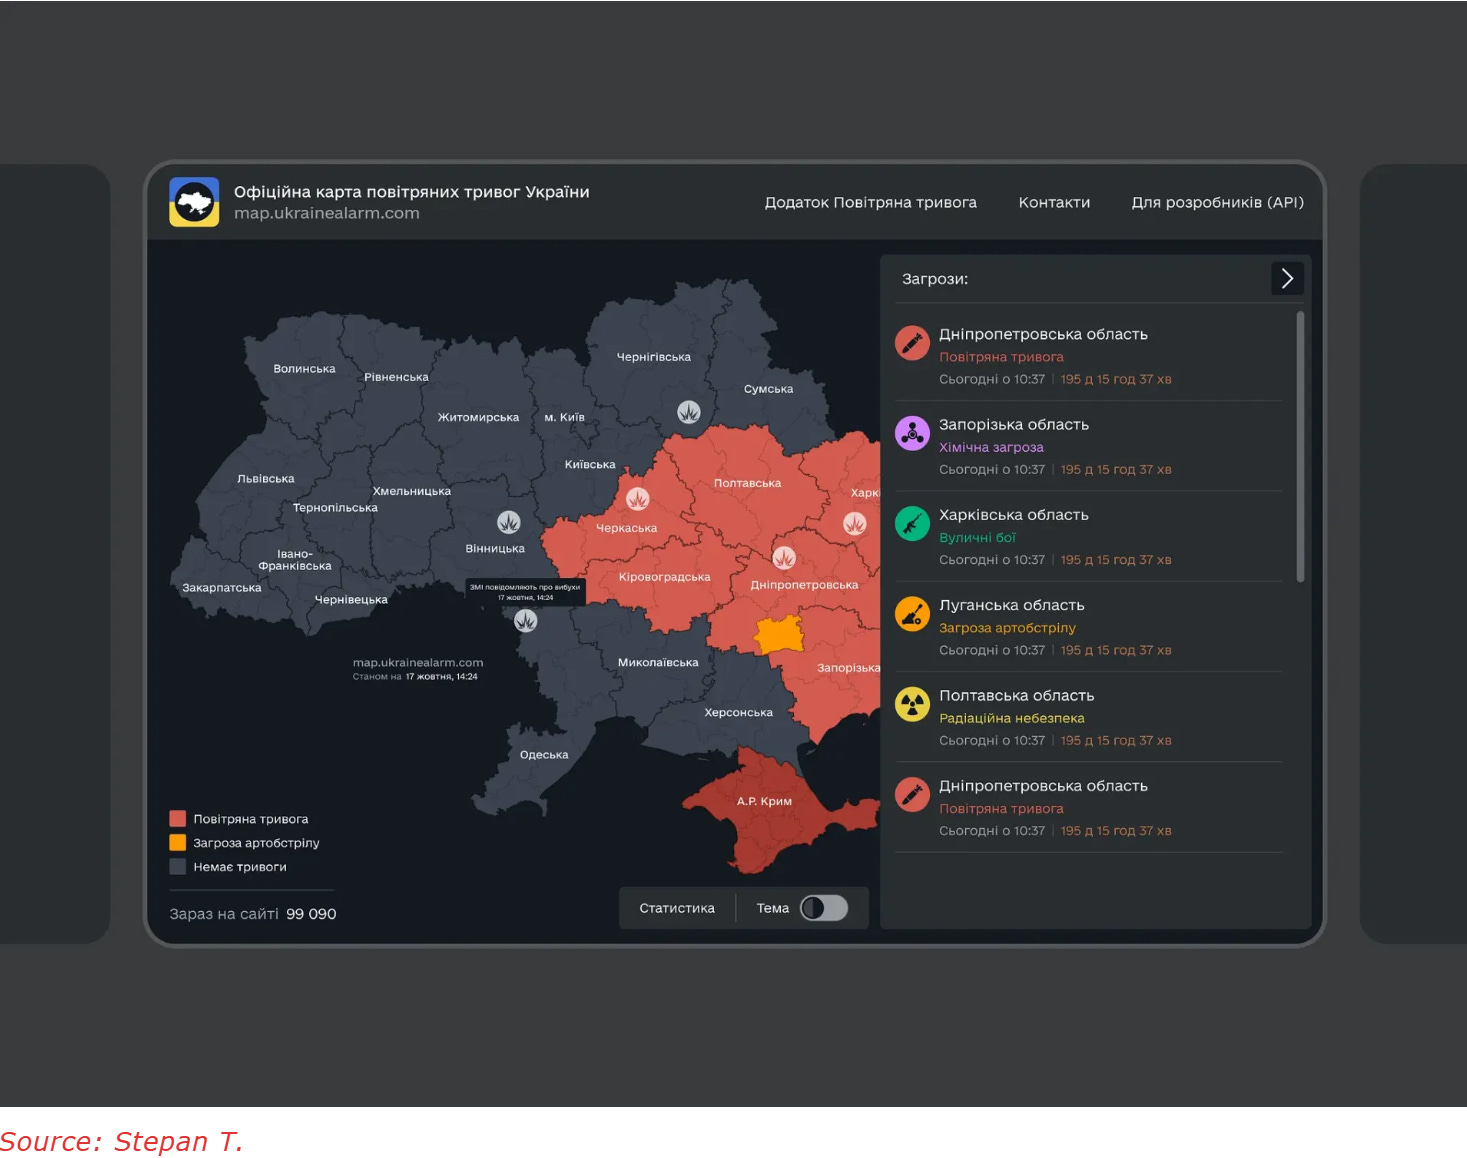Open the Статистика button
1467x1158 pixels.
point(677,908)
